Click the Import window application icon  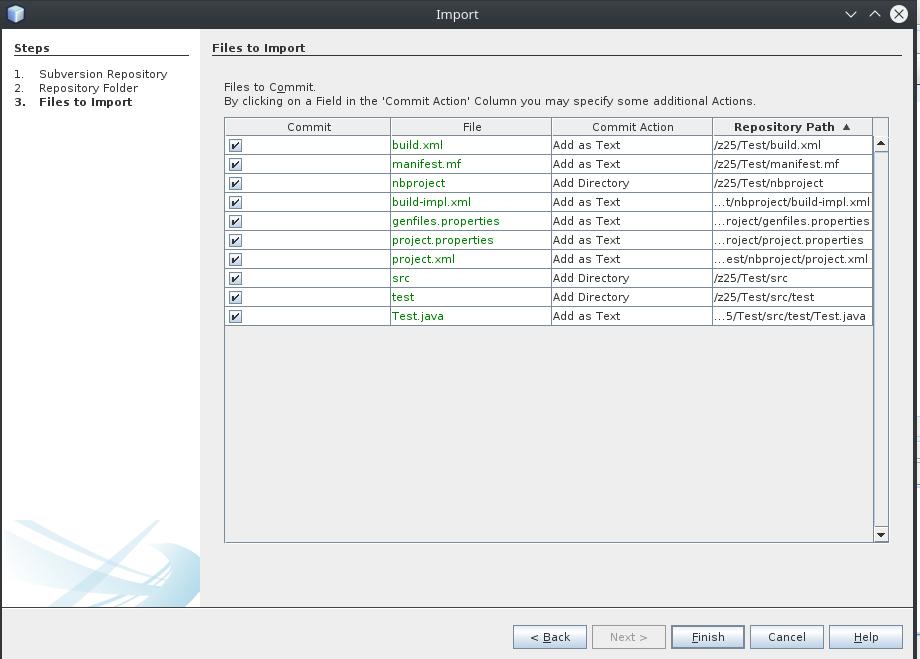16,13
